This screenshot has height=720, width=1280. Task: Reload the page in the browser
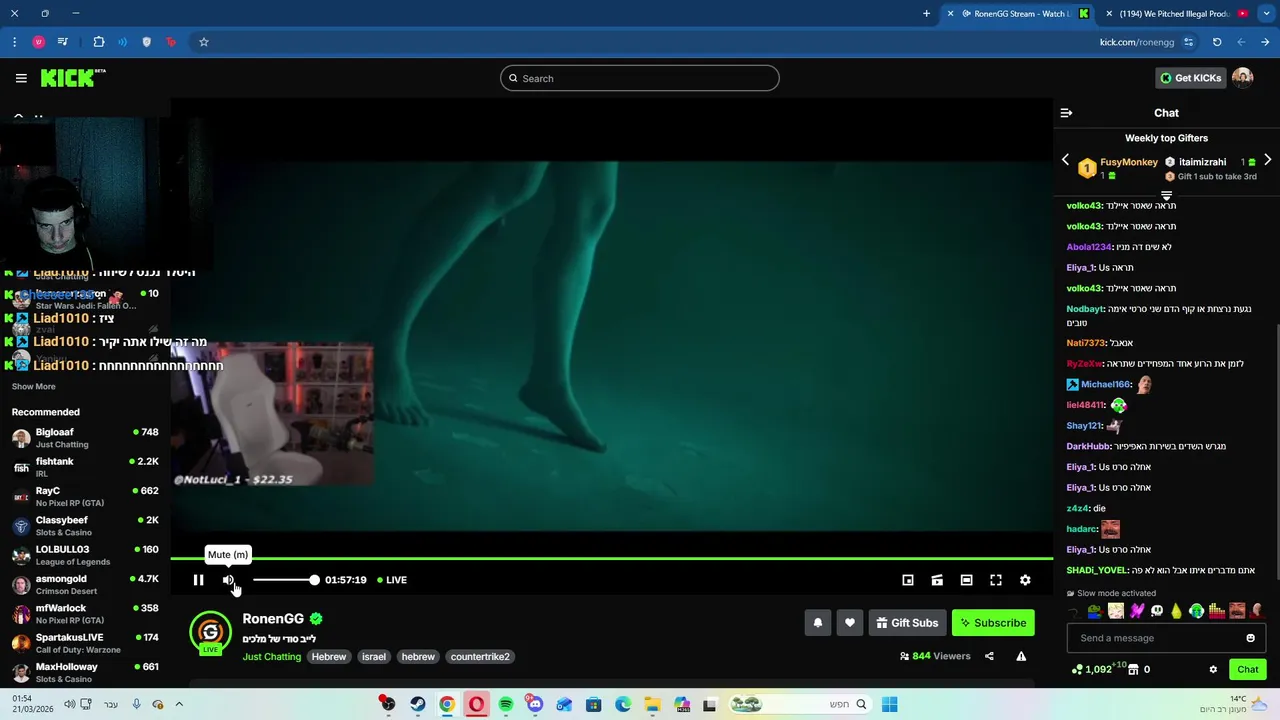coord(1217,42)
